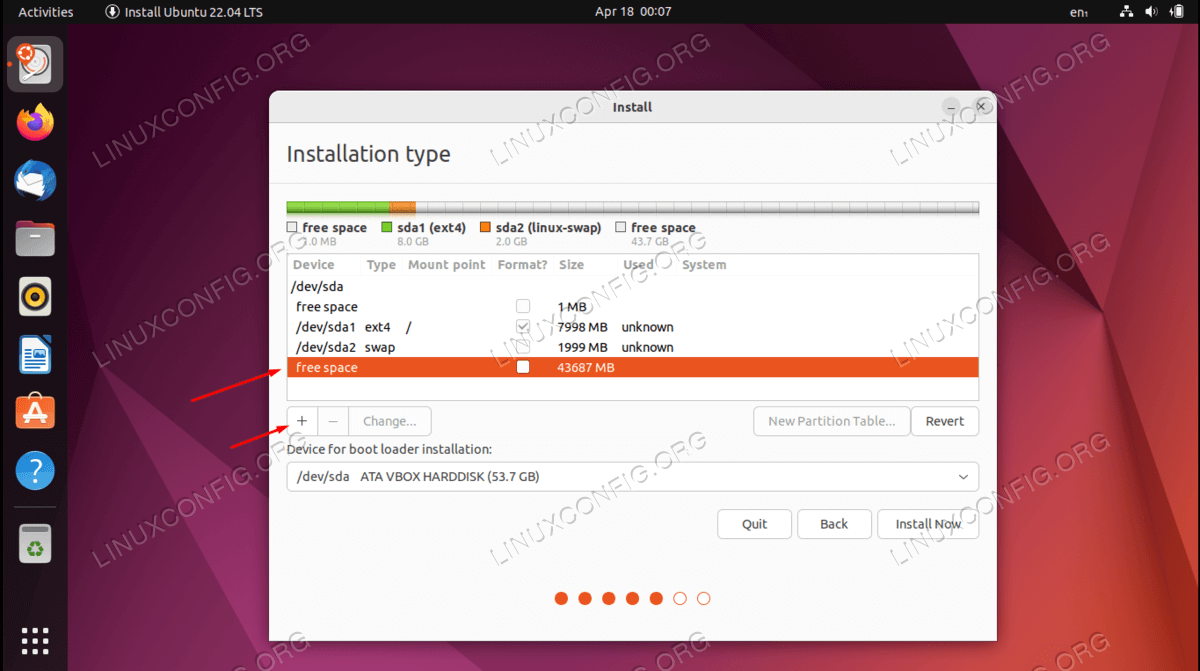Click the Type column header
The width and height of the screenshot is (1200, 671).
[x=381, y=265]
